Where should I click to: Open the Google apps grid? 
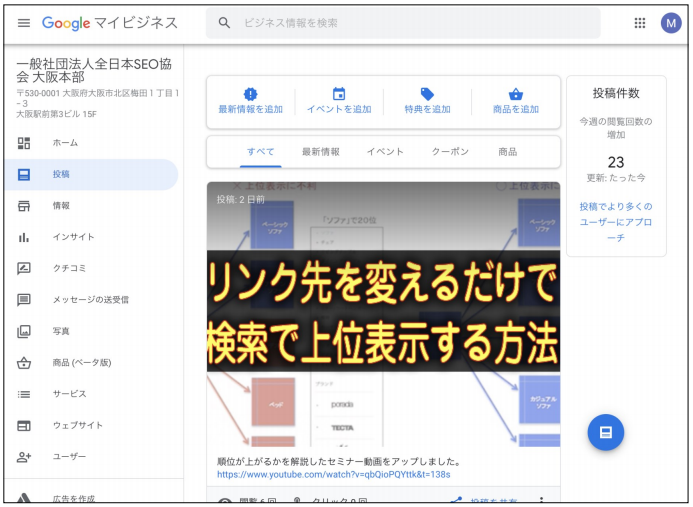pos(640,23)
